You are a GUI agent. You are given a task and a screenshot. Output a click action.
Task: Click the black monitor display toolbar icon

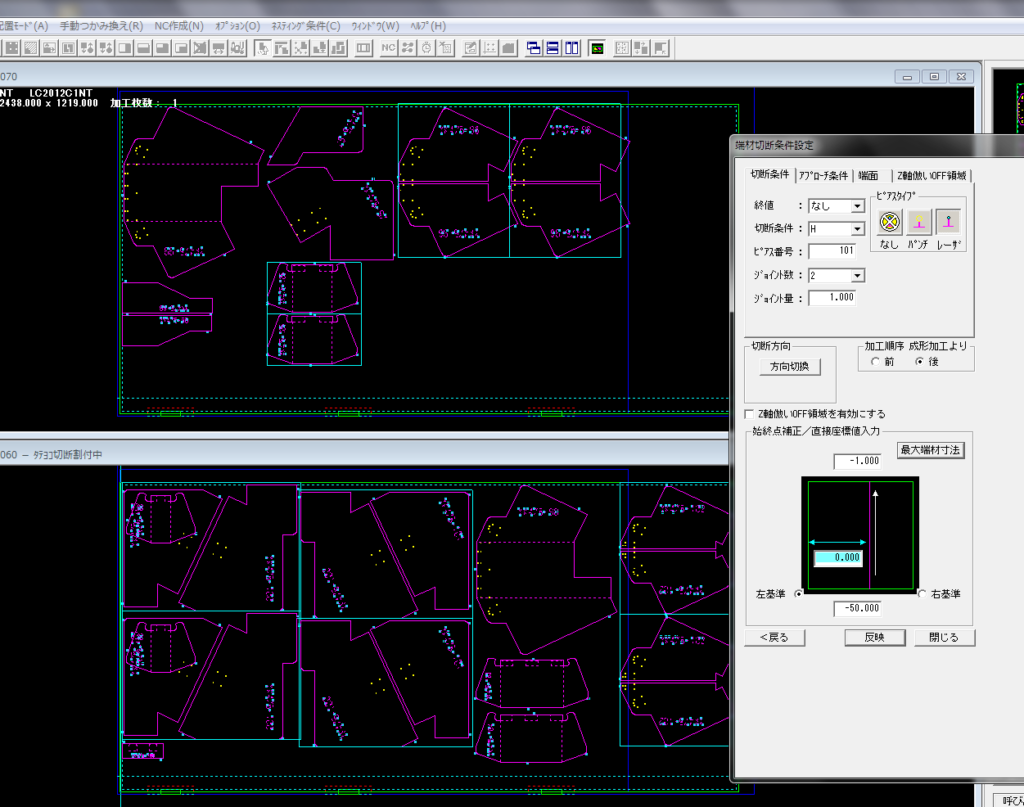[x=597, y=48]
